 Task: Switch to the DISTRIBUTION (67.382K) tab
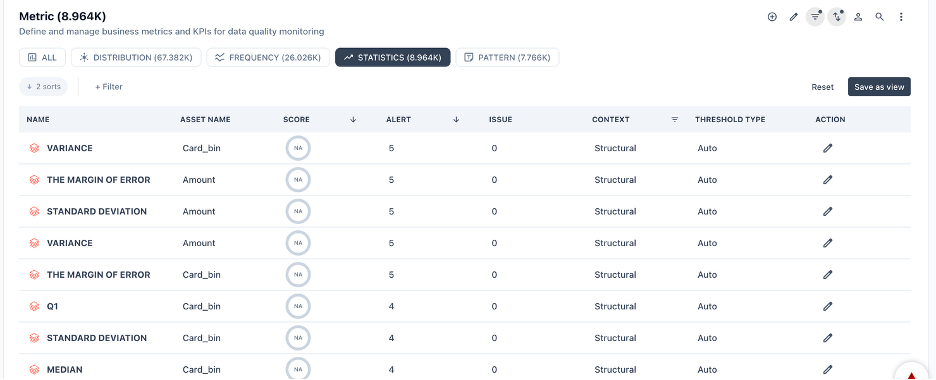point(136,57)
